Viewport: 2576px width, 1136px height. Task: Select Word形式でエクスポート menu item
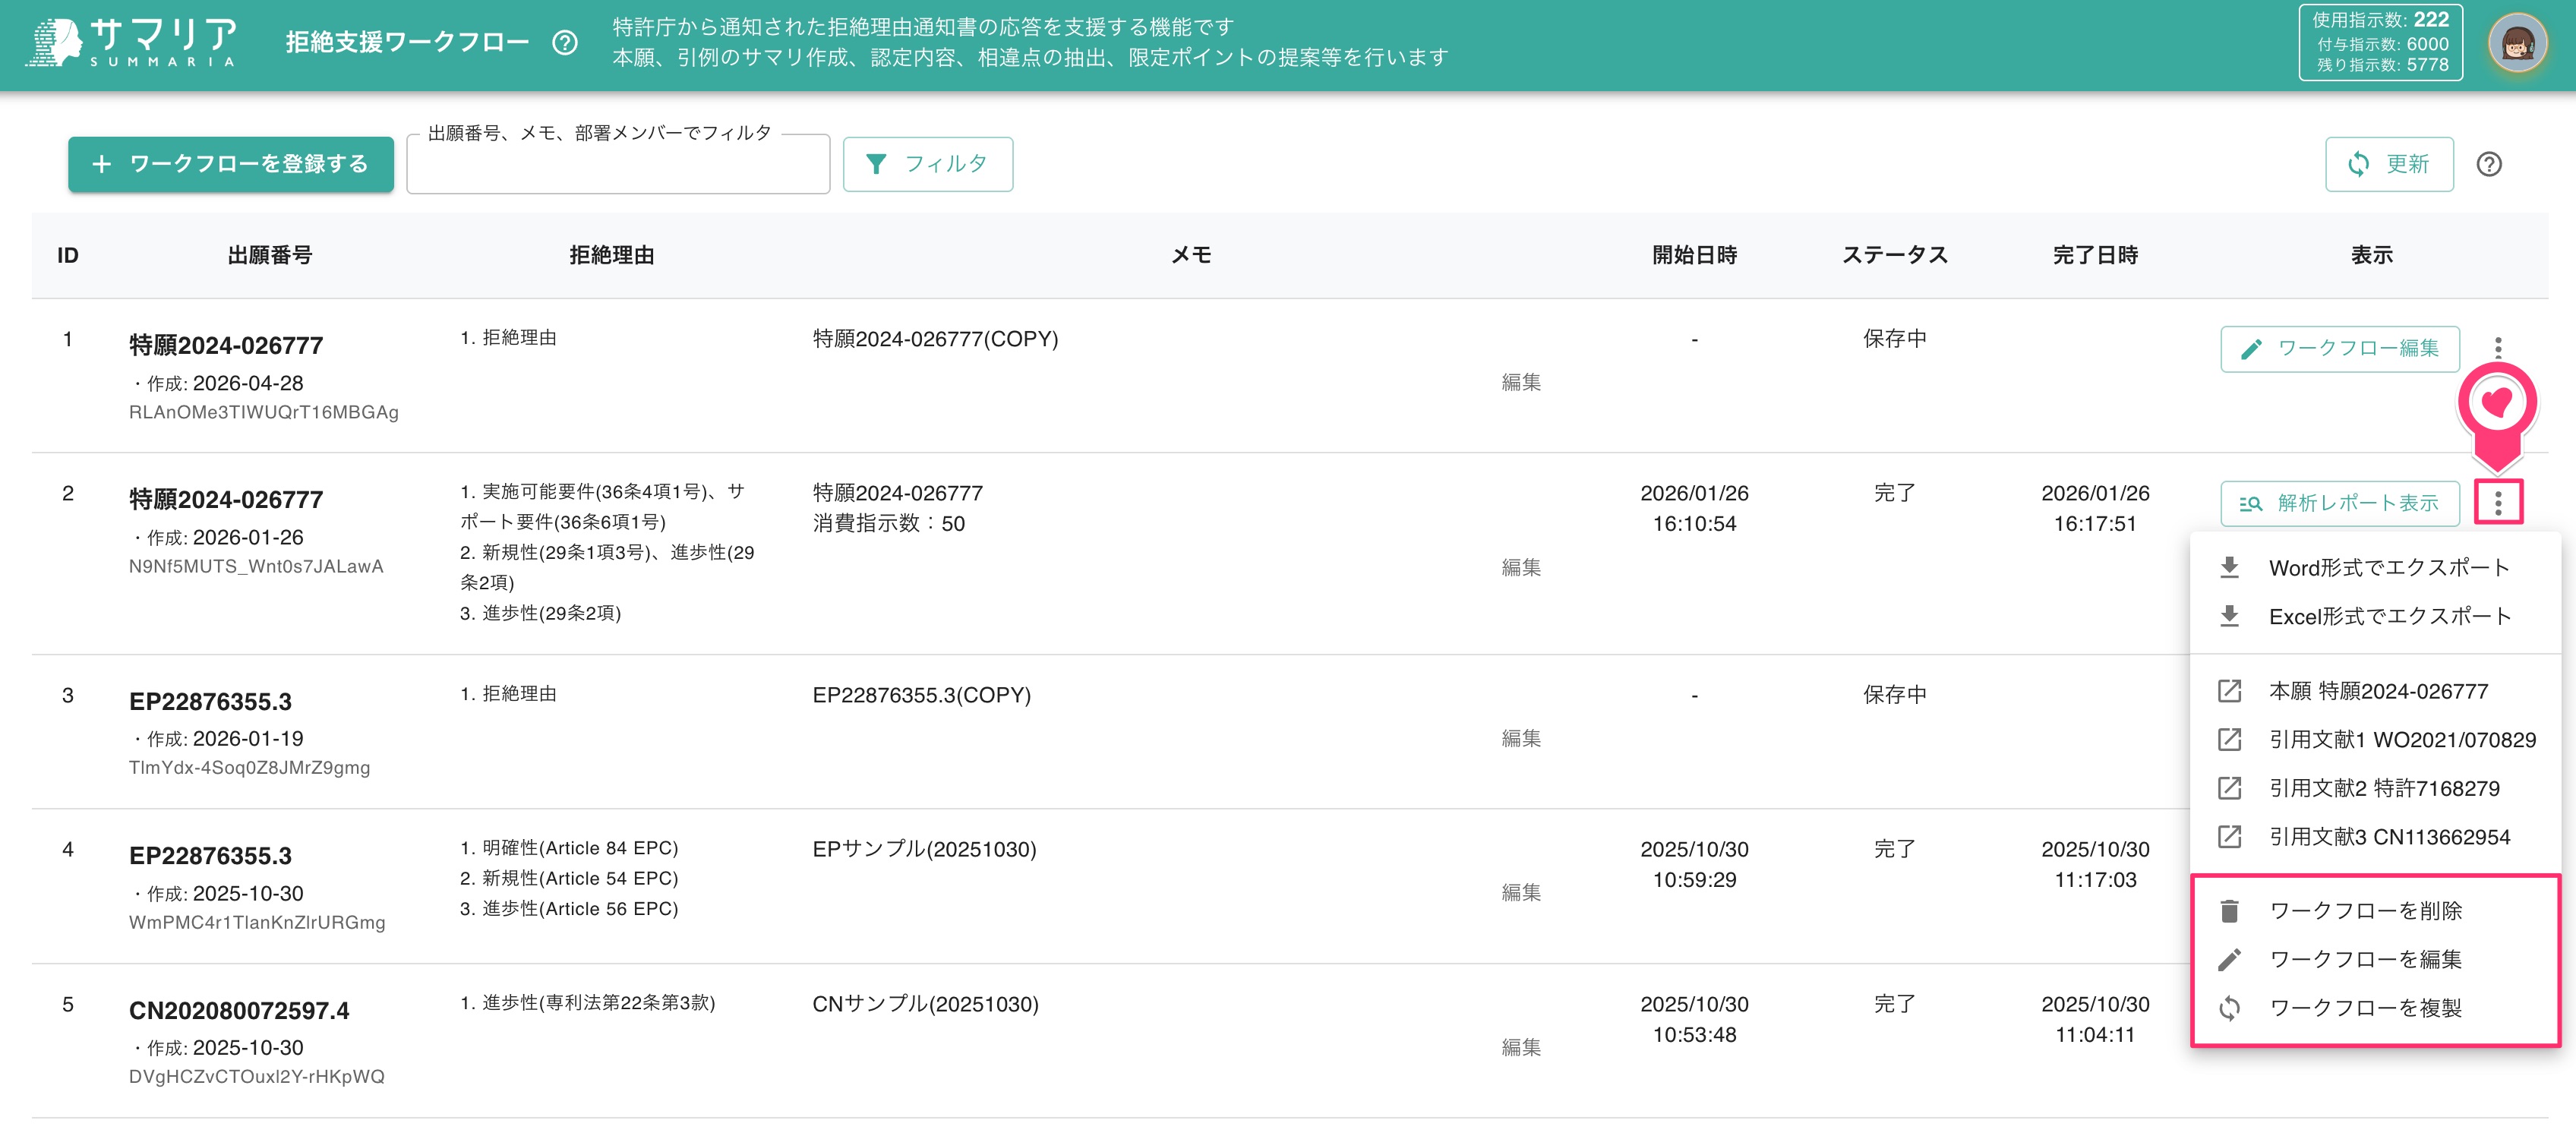(2375, 568)
